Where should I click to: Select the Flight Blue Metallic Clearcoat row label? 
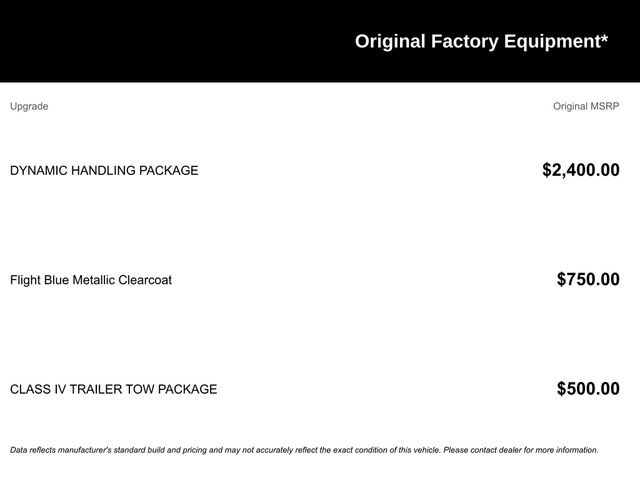(x=91, y=280)
